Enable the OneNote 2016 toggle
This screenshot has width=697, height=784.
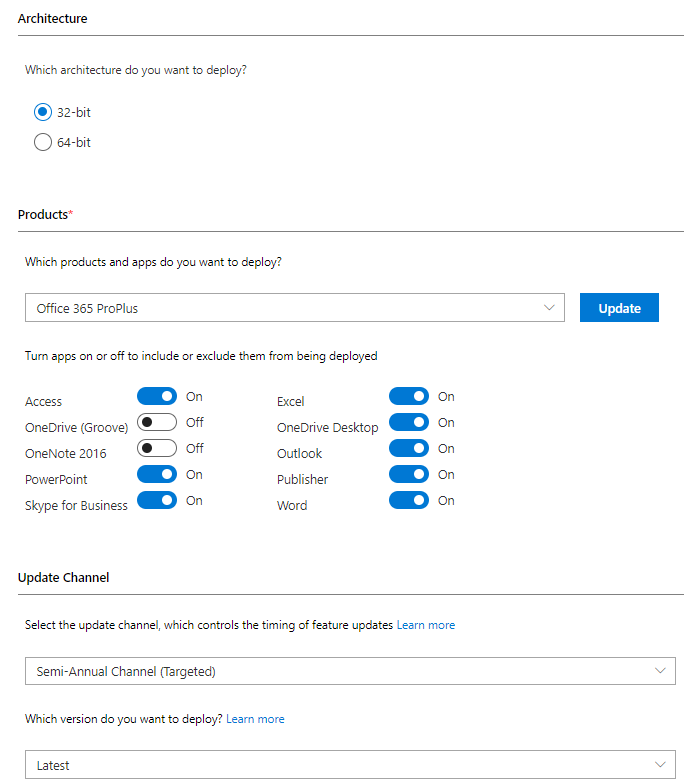click(157, 448)
